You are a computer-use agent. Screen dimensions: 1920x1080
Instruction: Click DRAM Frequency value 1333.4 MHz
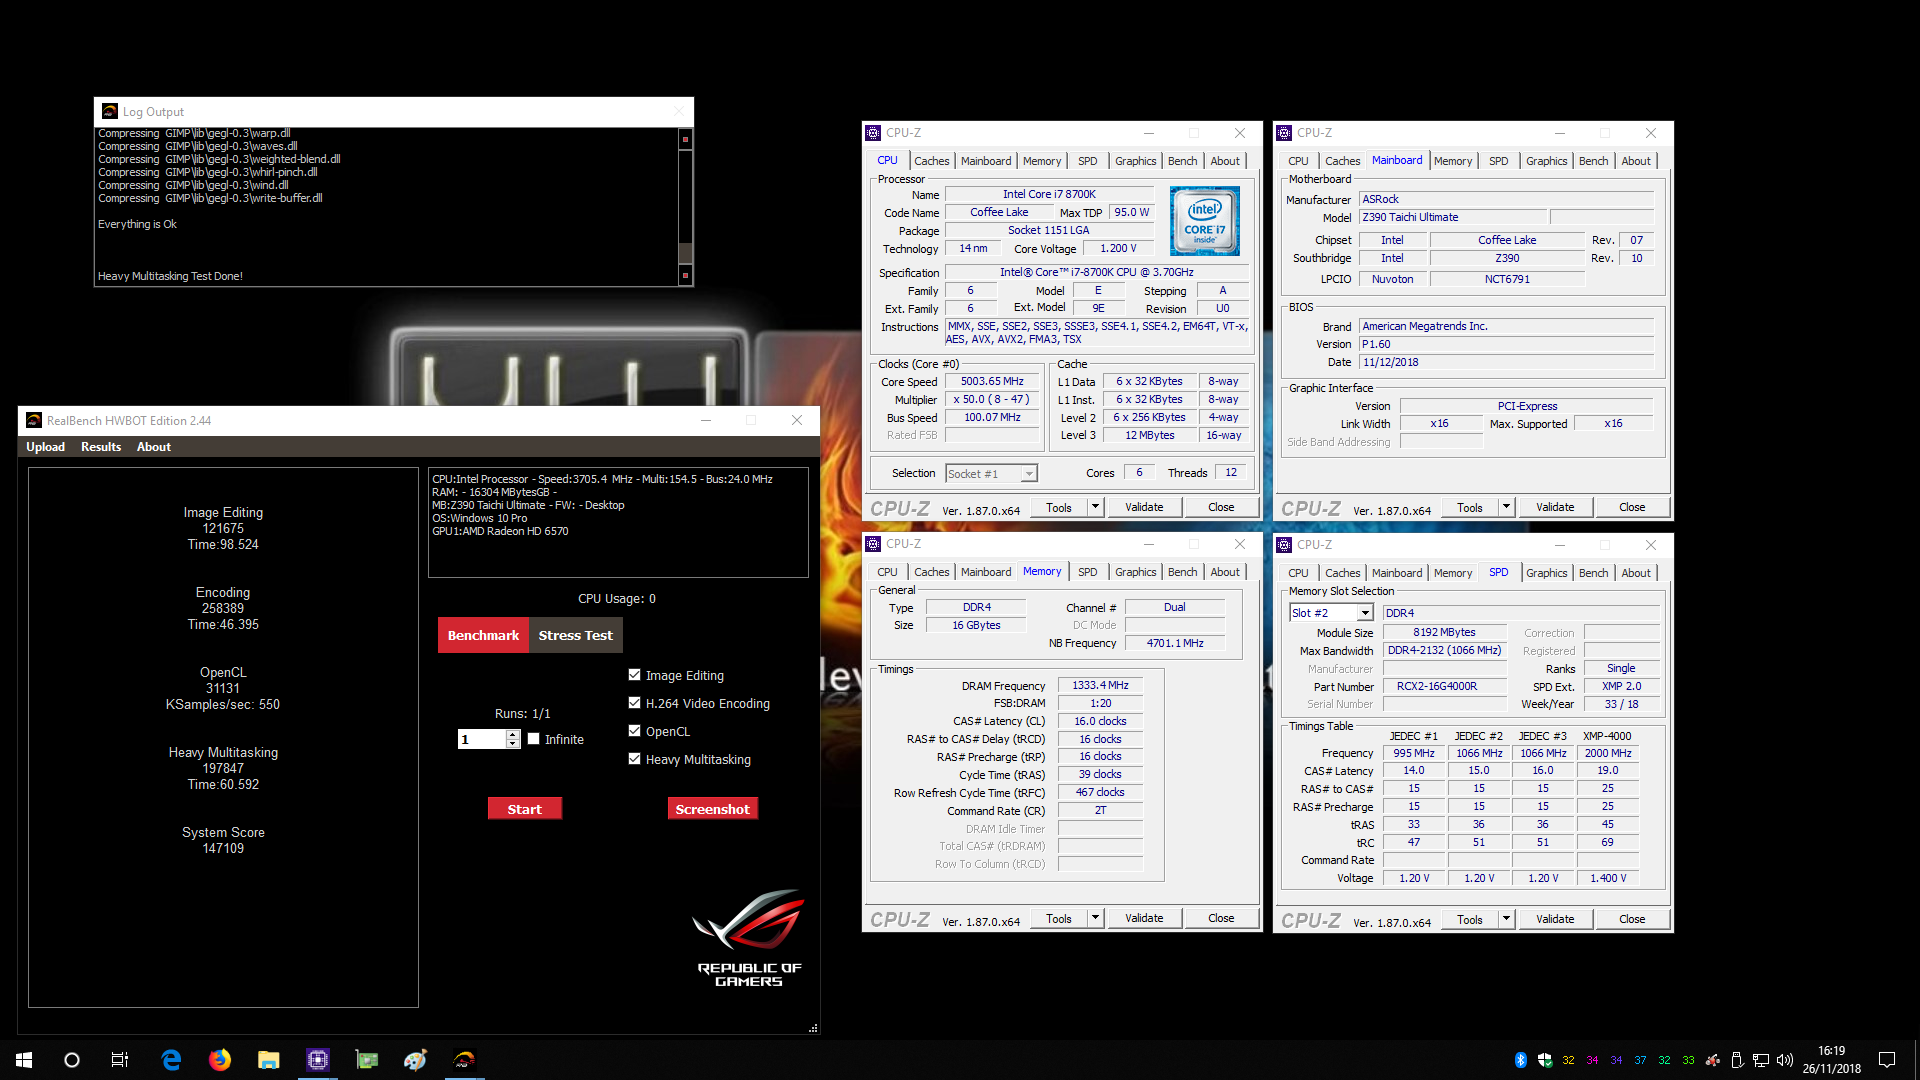click(1100, 685)
